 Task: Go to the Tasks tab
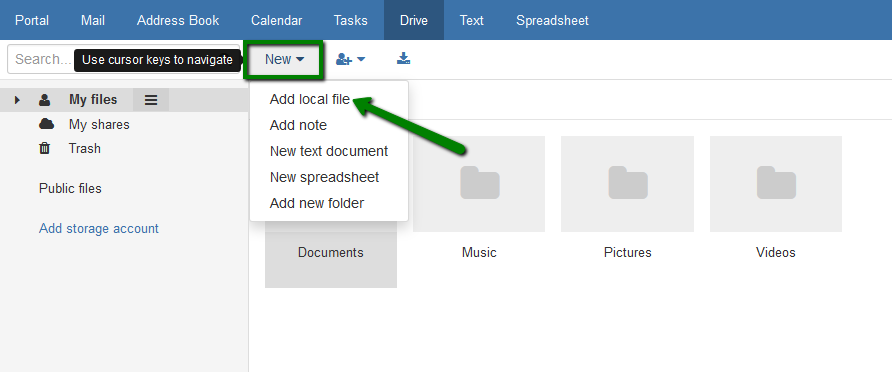[x=350, y=20]
